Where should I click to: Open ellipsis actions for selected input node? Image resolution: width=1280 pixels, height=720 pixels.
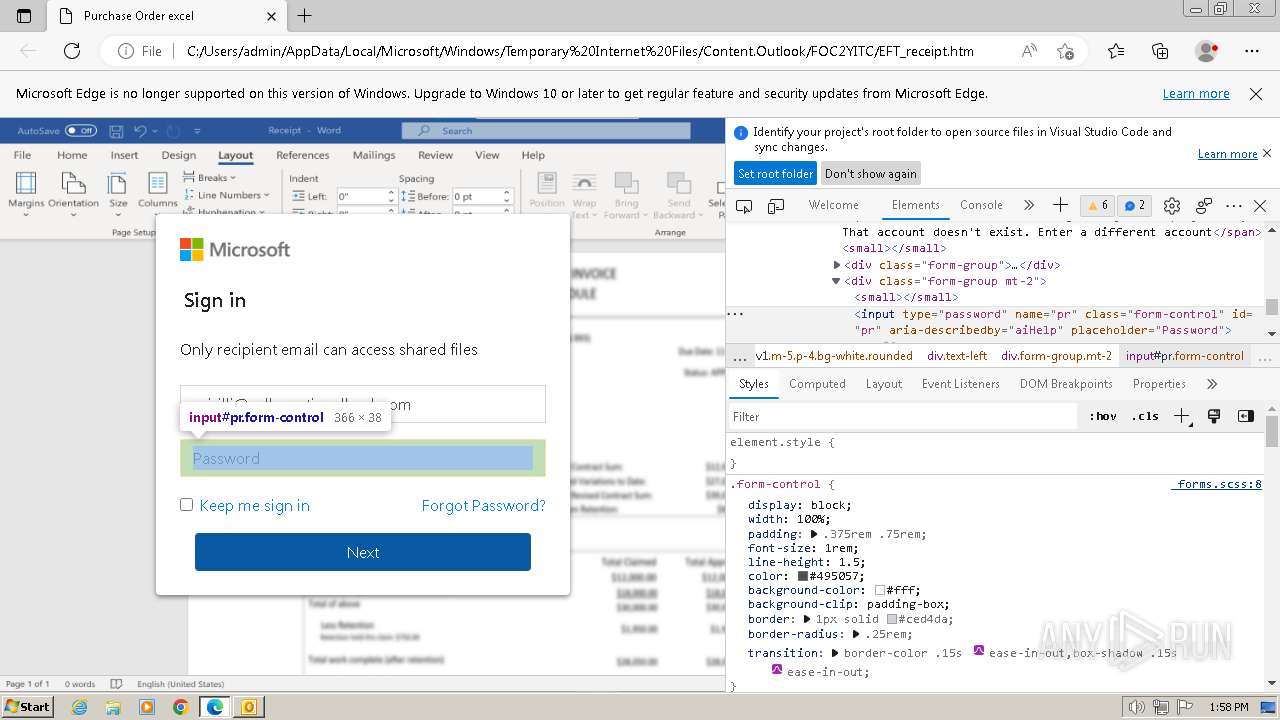pyautogui.click(x=735, y=313)
